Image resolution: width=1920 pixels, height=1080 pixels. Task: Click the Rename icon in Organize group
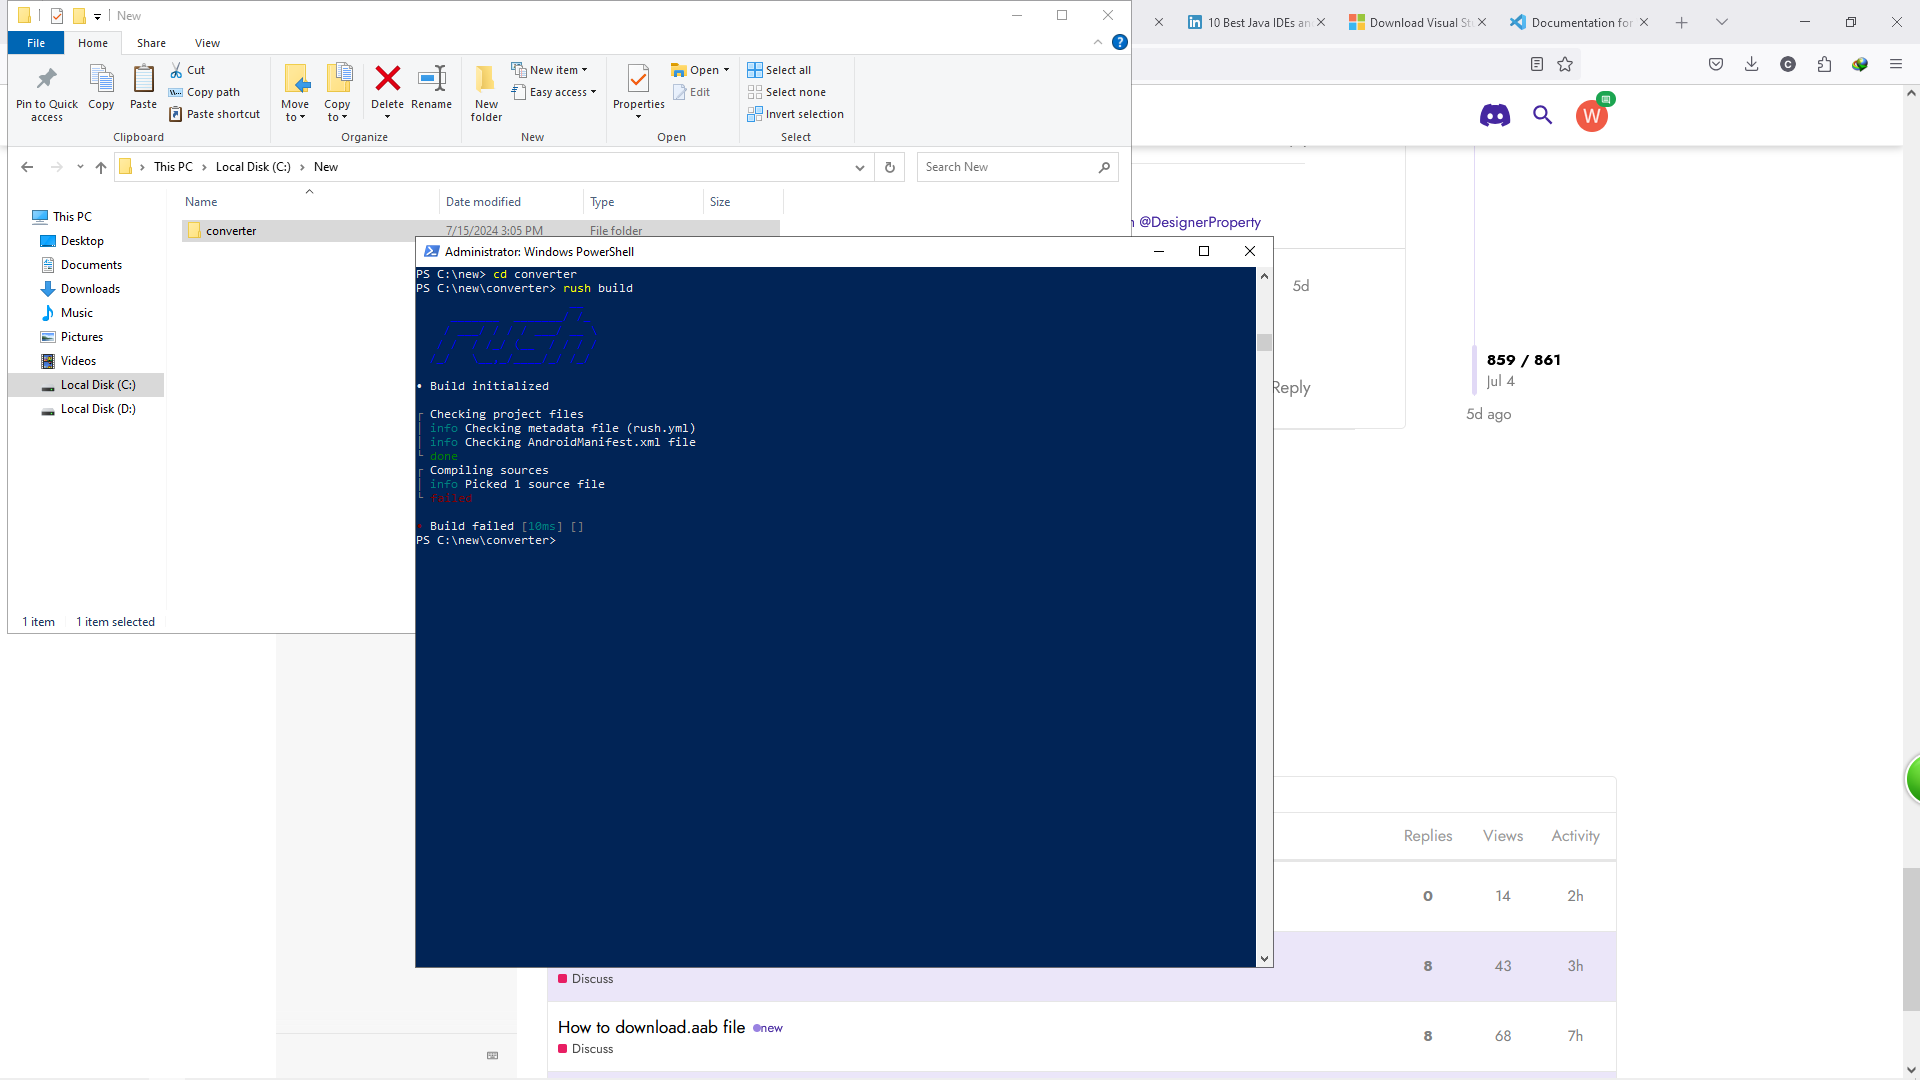point(431,79)
